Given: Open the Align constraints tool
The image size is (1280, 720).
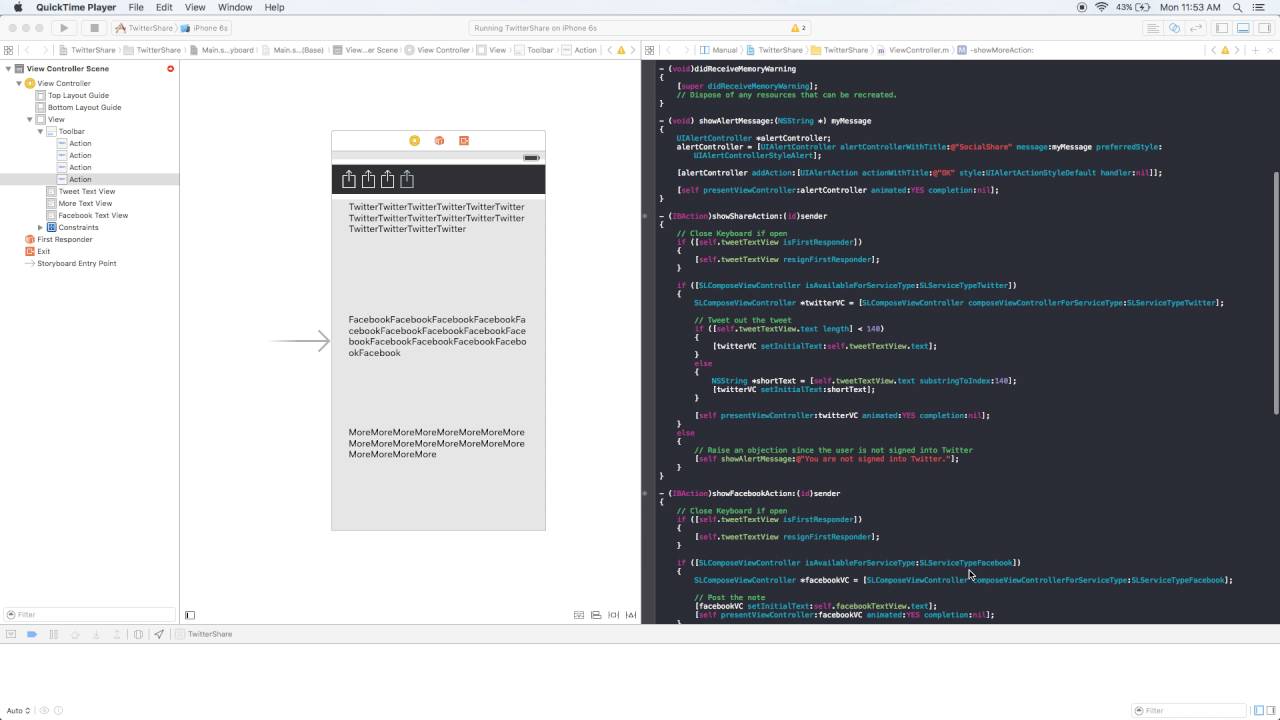Looking at the screenshot, I should tap(596, 615).
